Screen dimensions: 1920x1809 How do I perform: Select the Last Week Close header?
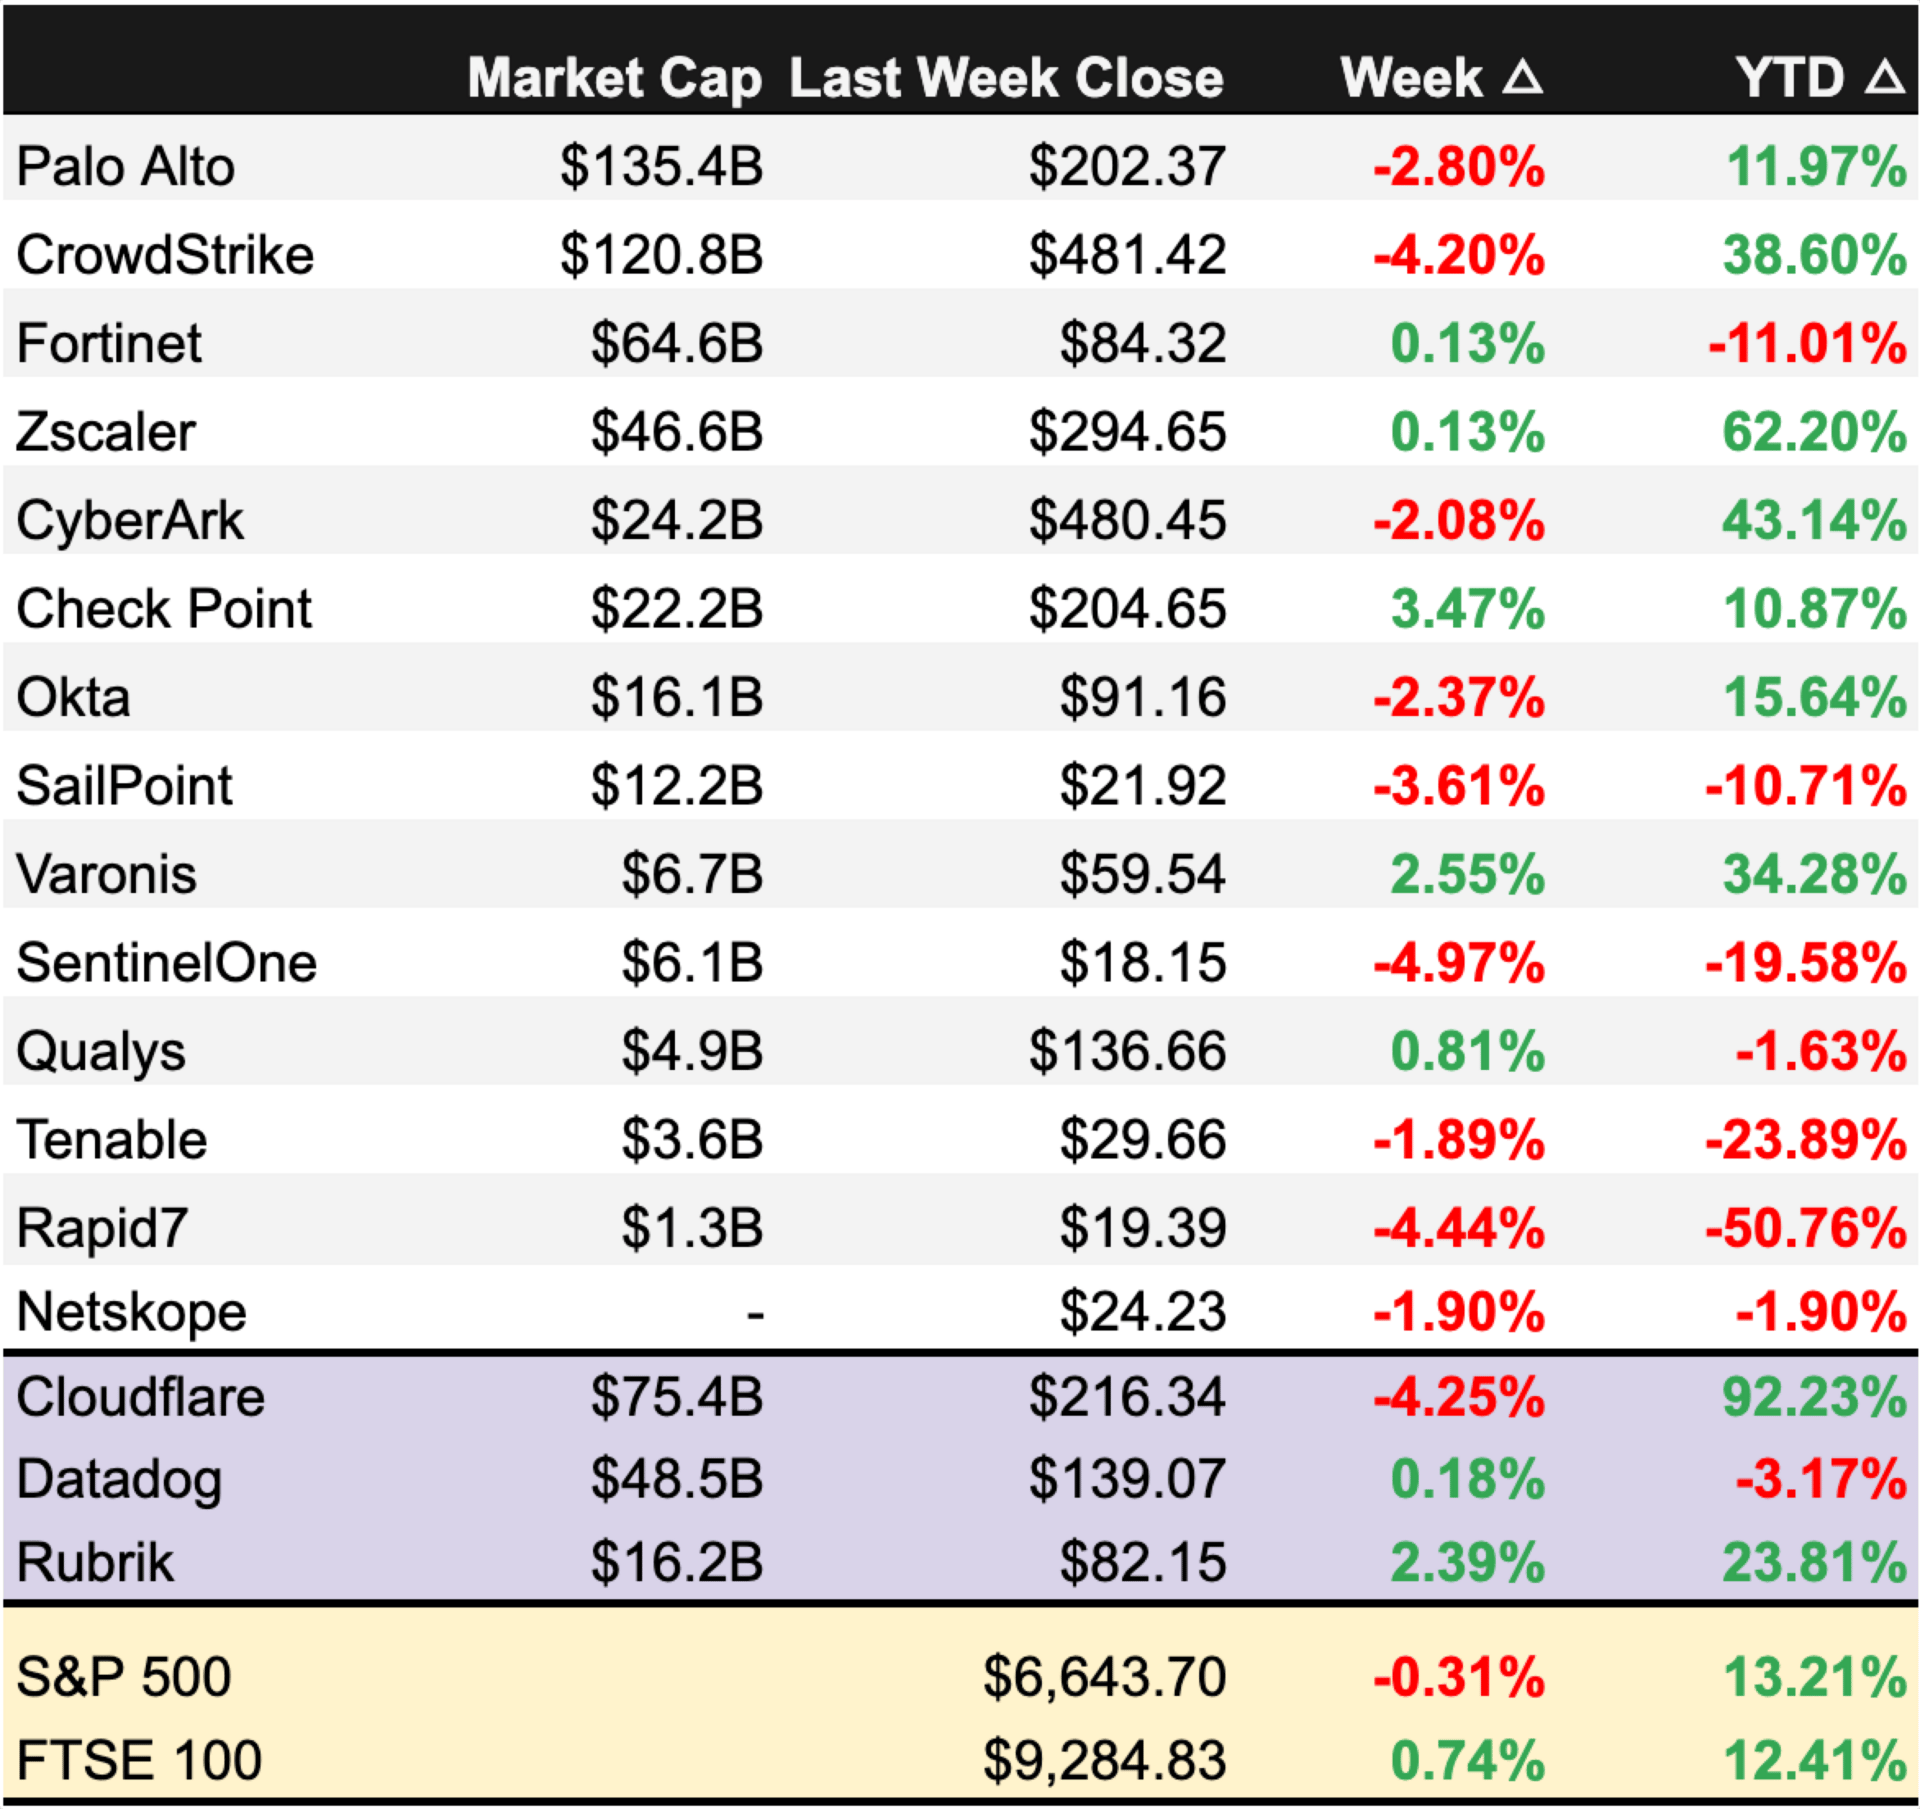click(1006, 78)
